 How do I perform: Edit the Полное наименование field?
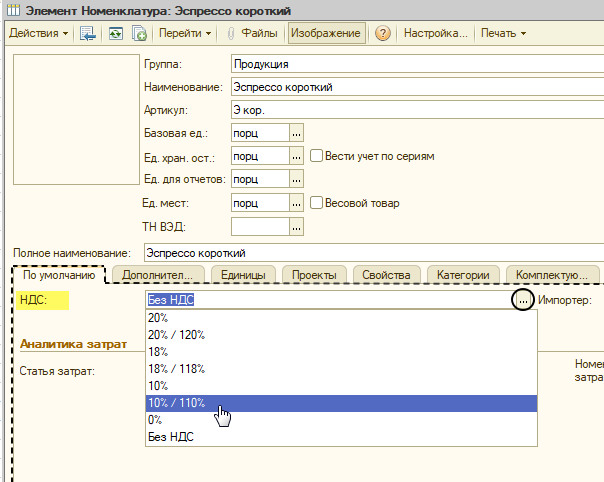(x=374, y=253)
